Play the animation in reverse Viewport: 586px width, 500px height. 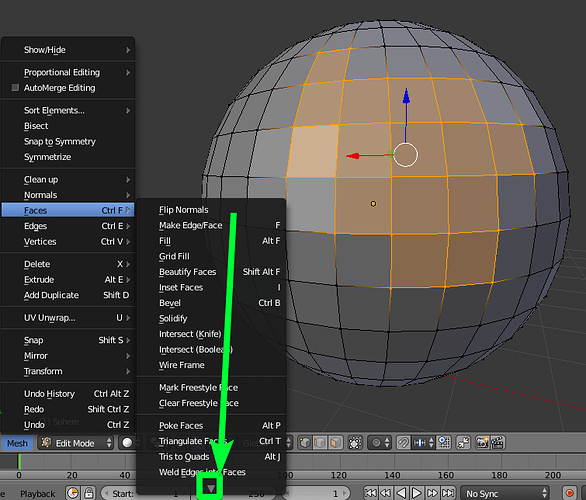tap(401, 493)
